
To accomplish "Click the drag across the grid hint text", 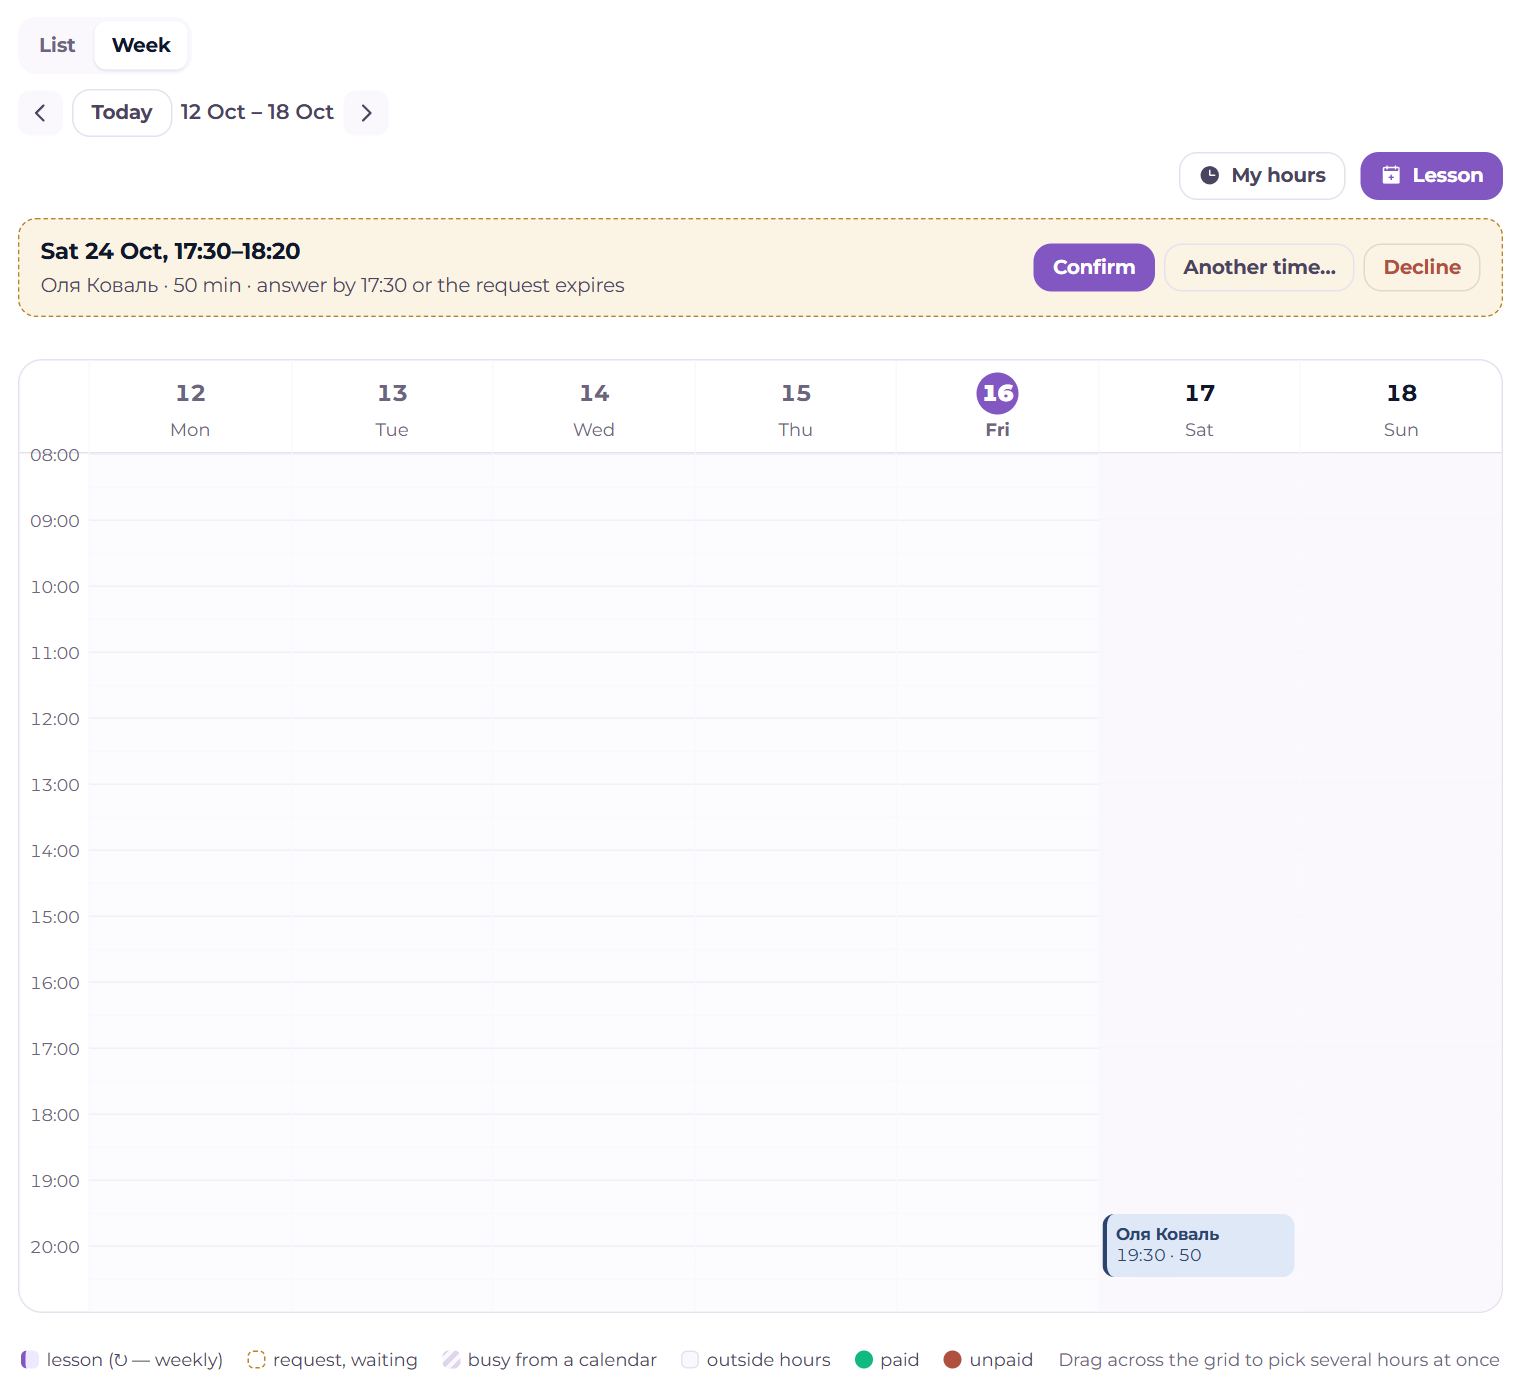I will pyautogui.click(x=1279, y=1360).
